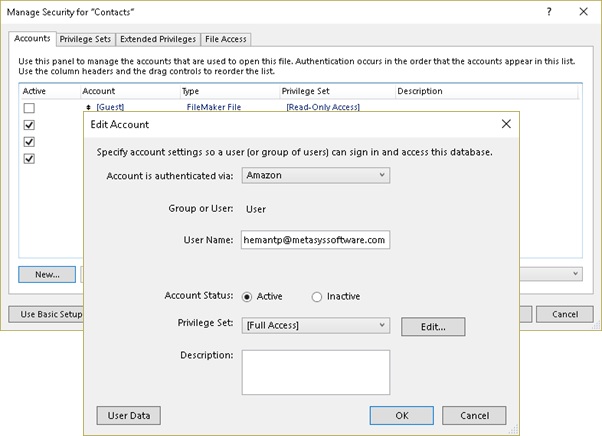Close the Edit Account dialog
This screenshot has width=602, height=436.
tap(506, 124)
